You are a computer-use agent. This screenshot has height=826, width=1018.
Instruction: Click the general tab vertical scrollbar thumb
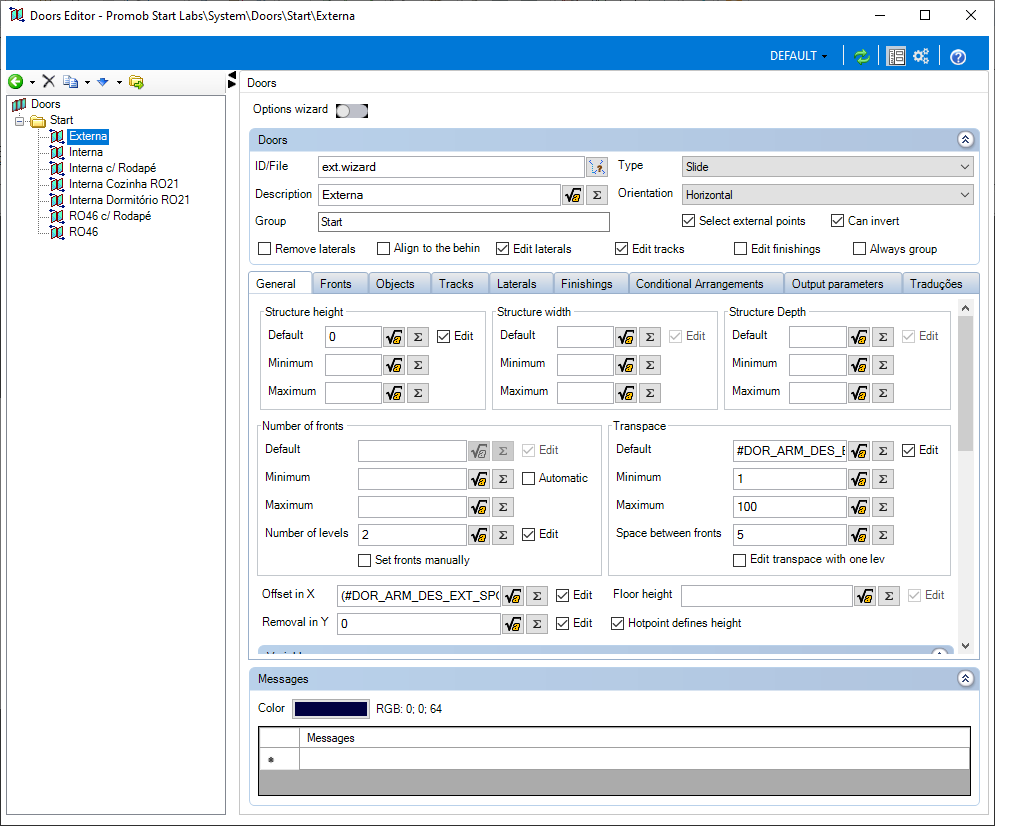(965, 384)
